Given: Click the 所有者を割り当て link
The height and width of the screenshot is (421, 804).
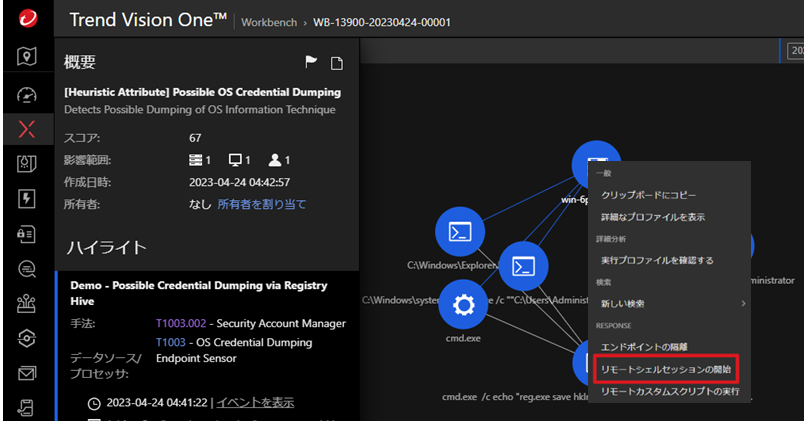Looking at the screenshot, I should pos(262,204).
